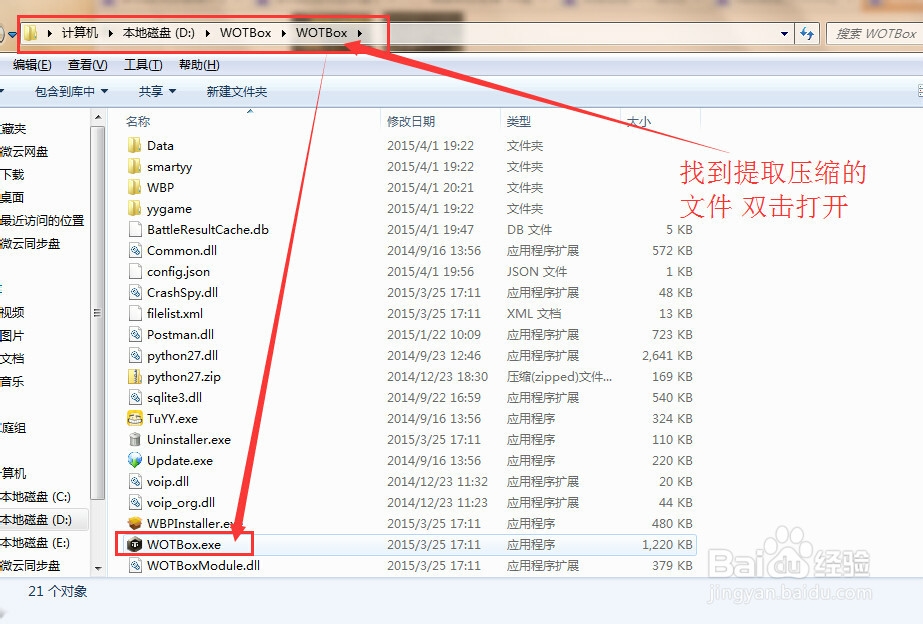Click 新建文件夹 button
The width and height of the screenshot is (923, 624).
coord(237,91)
